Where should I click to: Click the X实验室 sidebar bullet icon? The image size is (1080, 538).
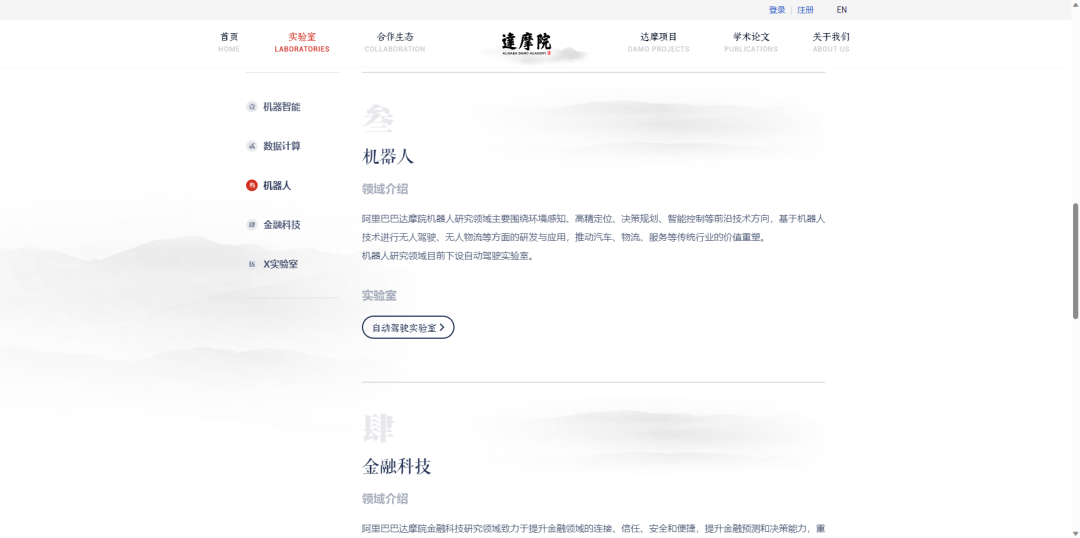click(x=252, y=264)
